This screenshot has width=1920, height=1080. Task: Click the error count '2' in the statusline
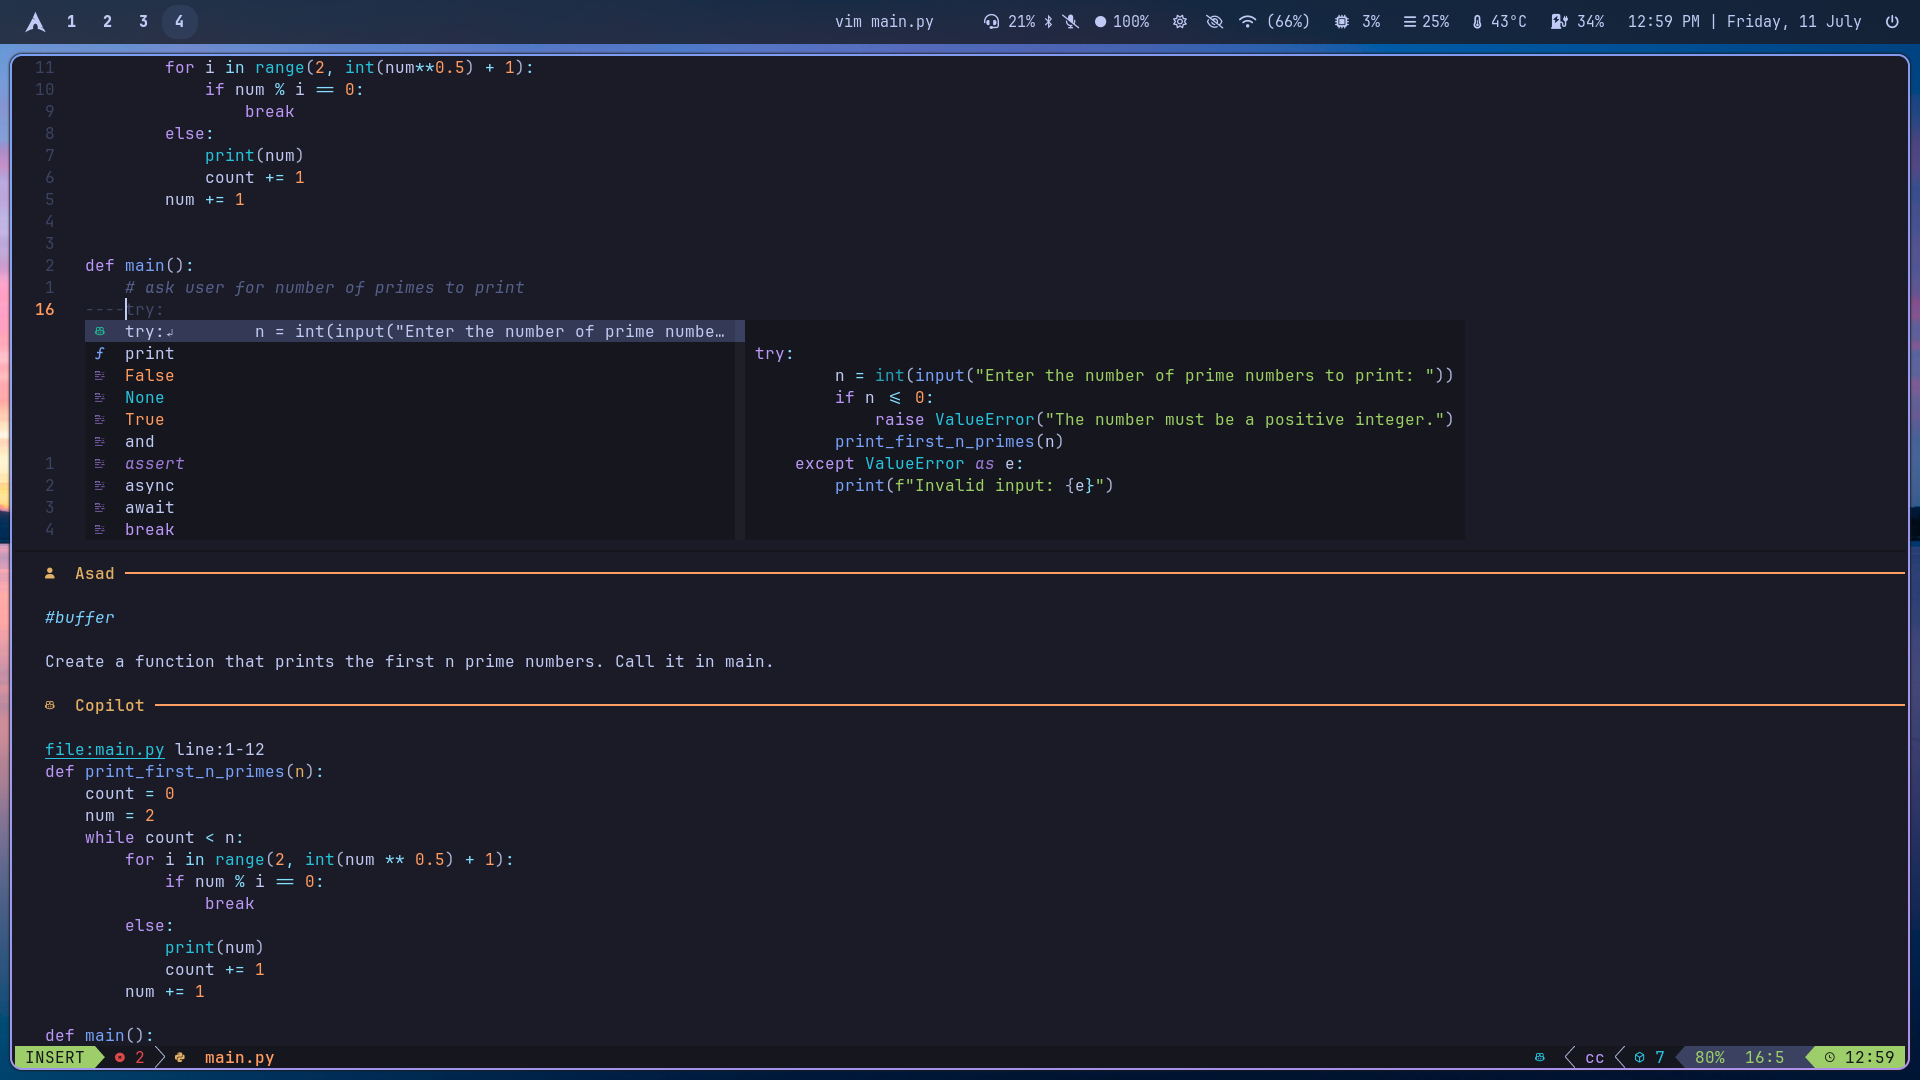pos(140,1057)
